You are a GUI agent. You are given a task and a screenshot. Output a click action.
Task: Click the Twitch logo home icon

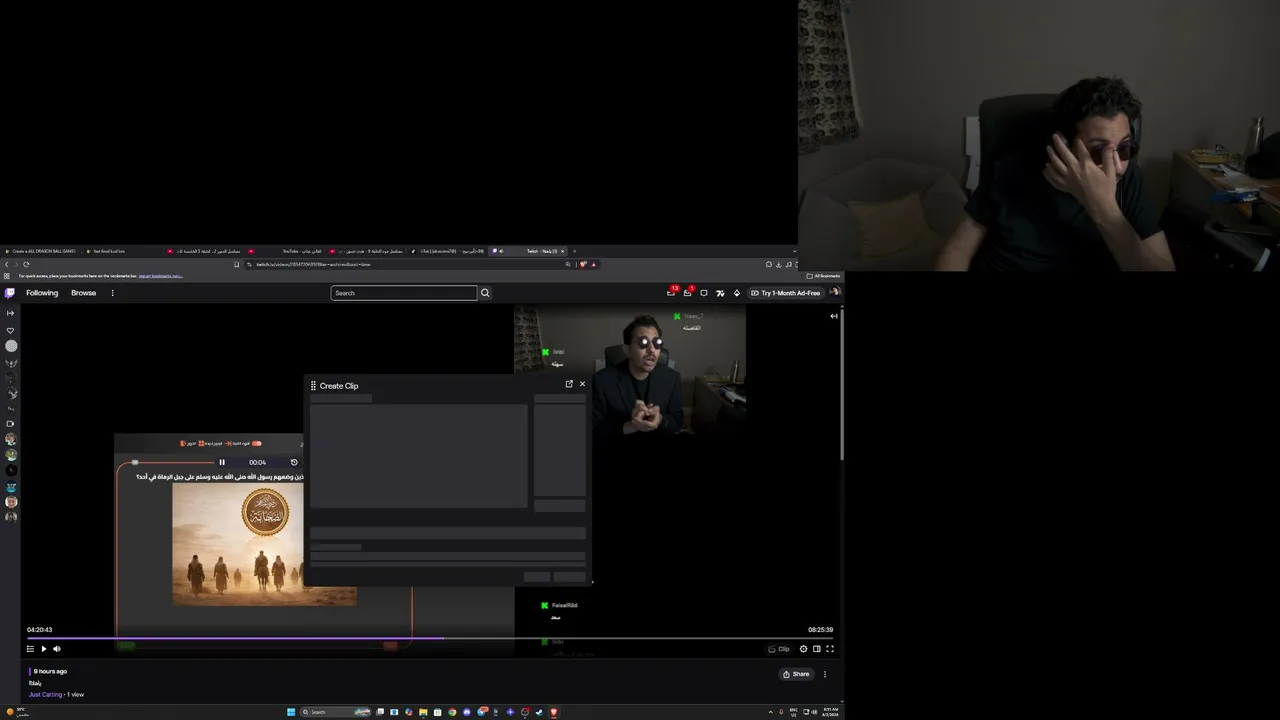[10, 293]
